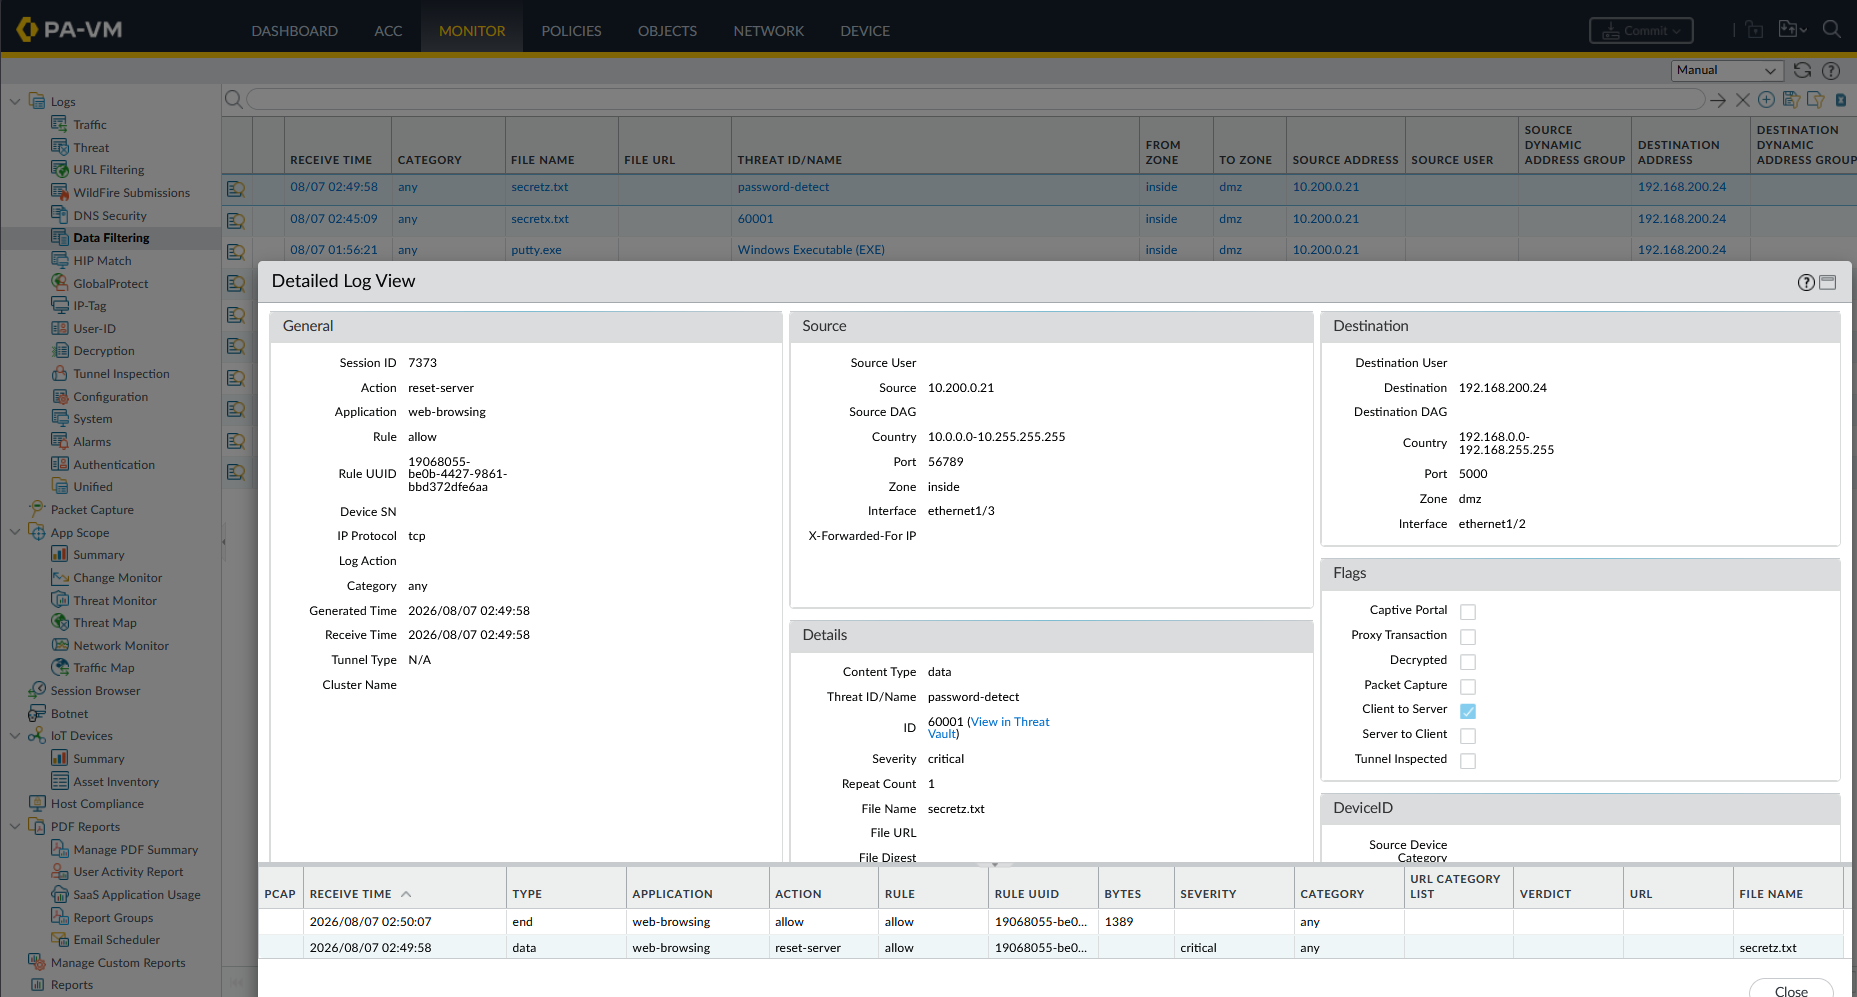Toggle the Tunnel Inspected checkbox

pos(1468,761)
